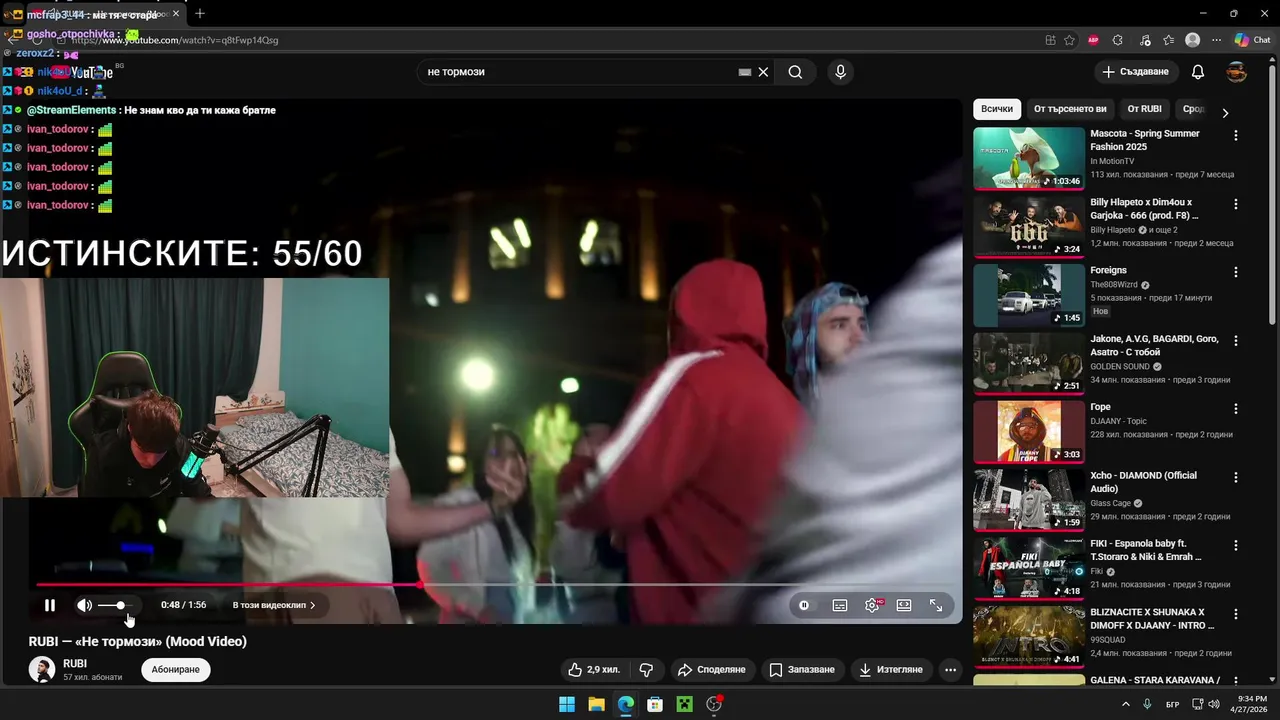The image size is (1280, 720).
Task: Open options for Mascota Spring Summer video
Action: click(1236, 135)
